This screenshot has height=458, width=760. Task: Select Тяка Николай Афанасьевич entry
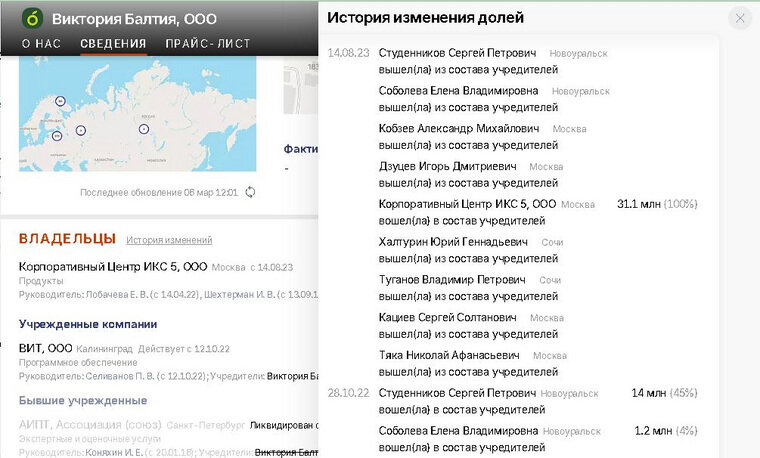pyautogui.click(x=449, y=355)
